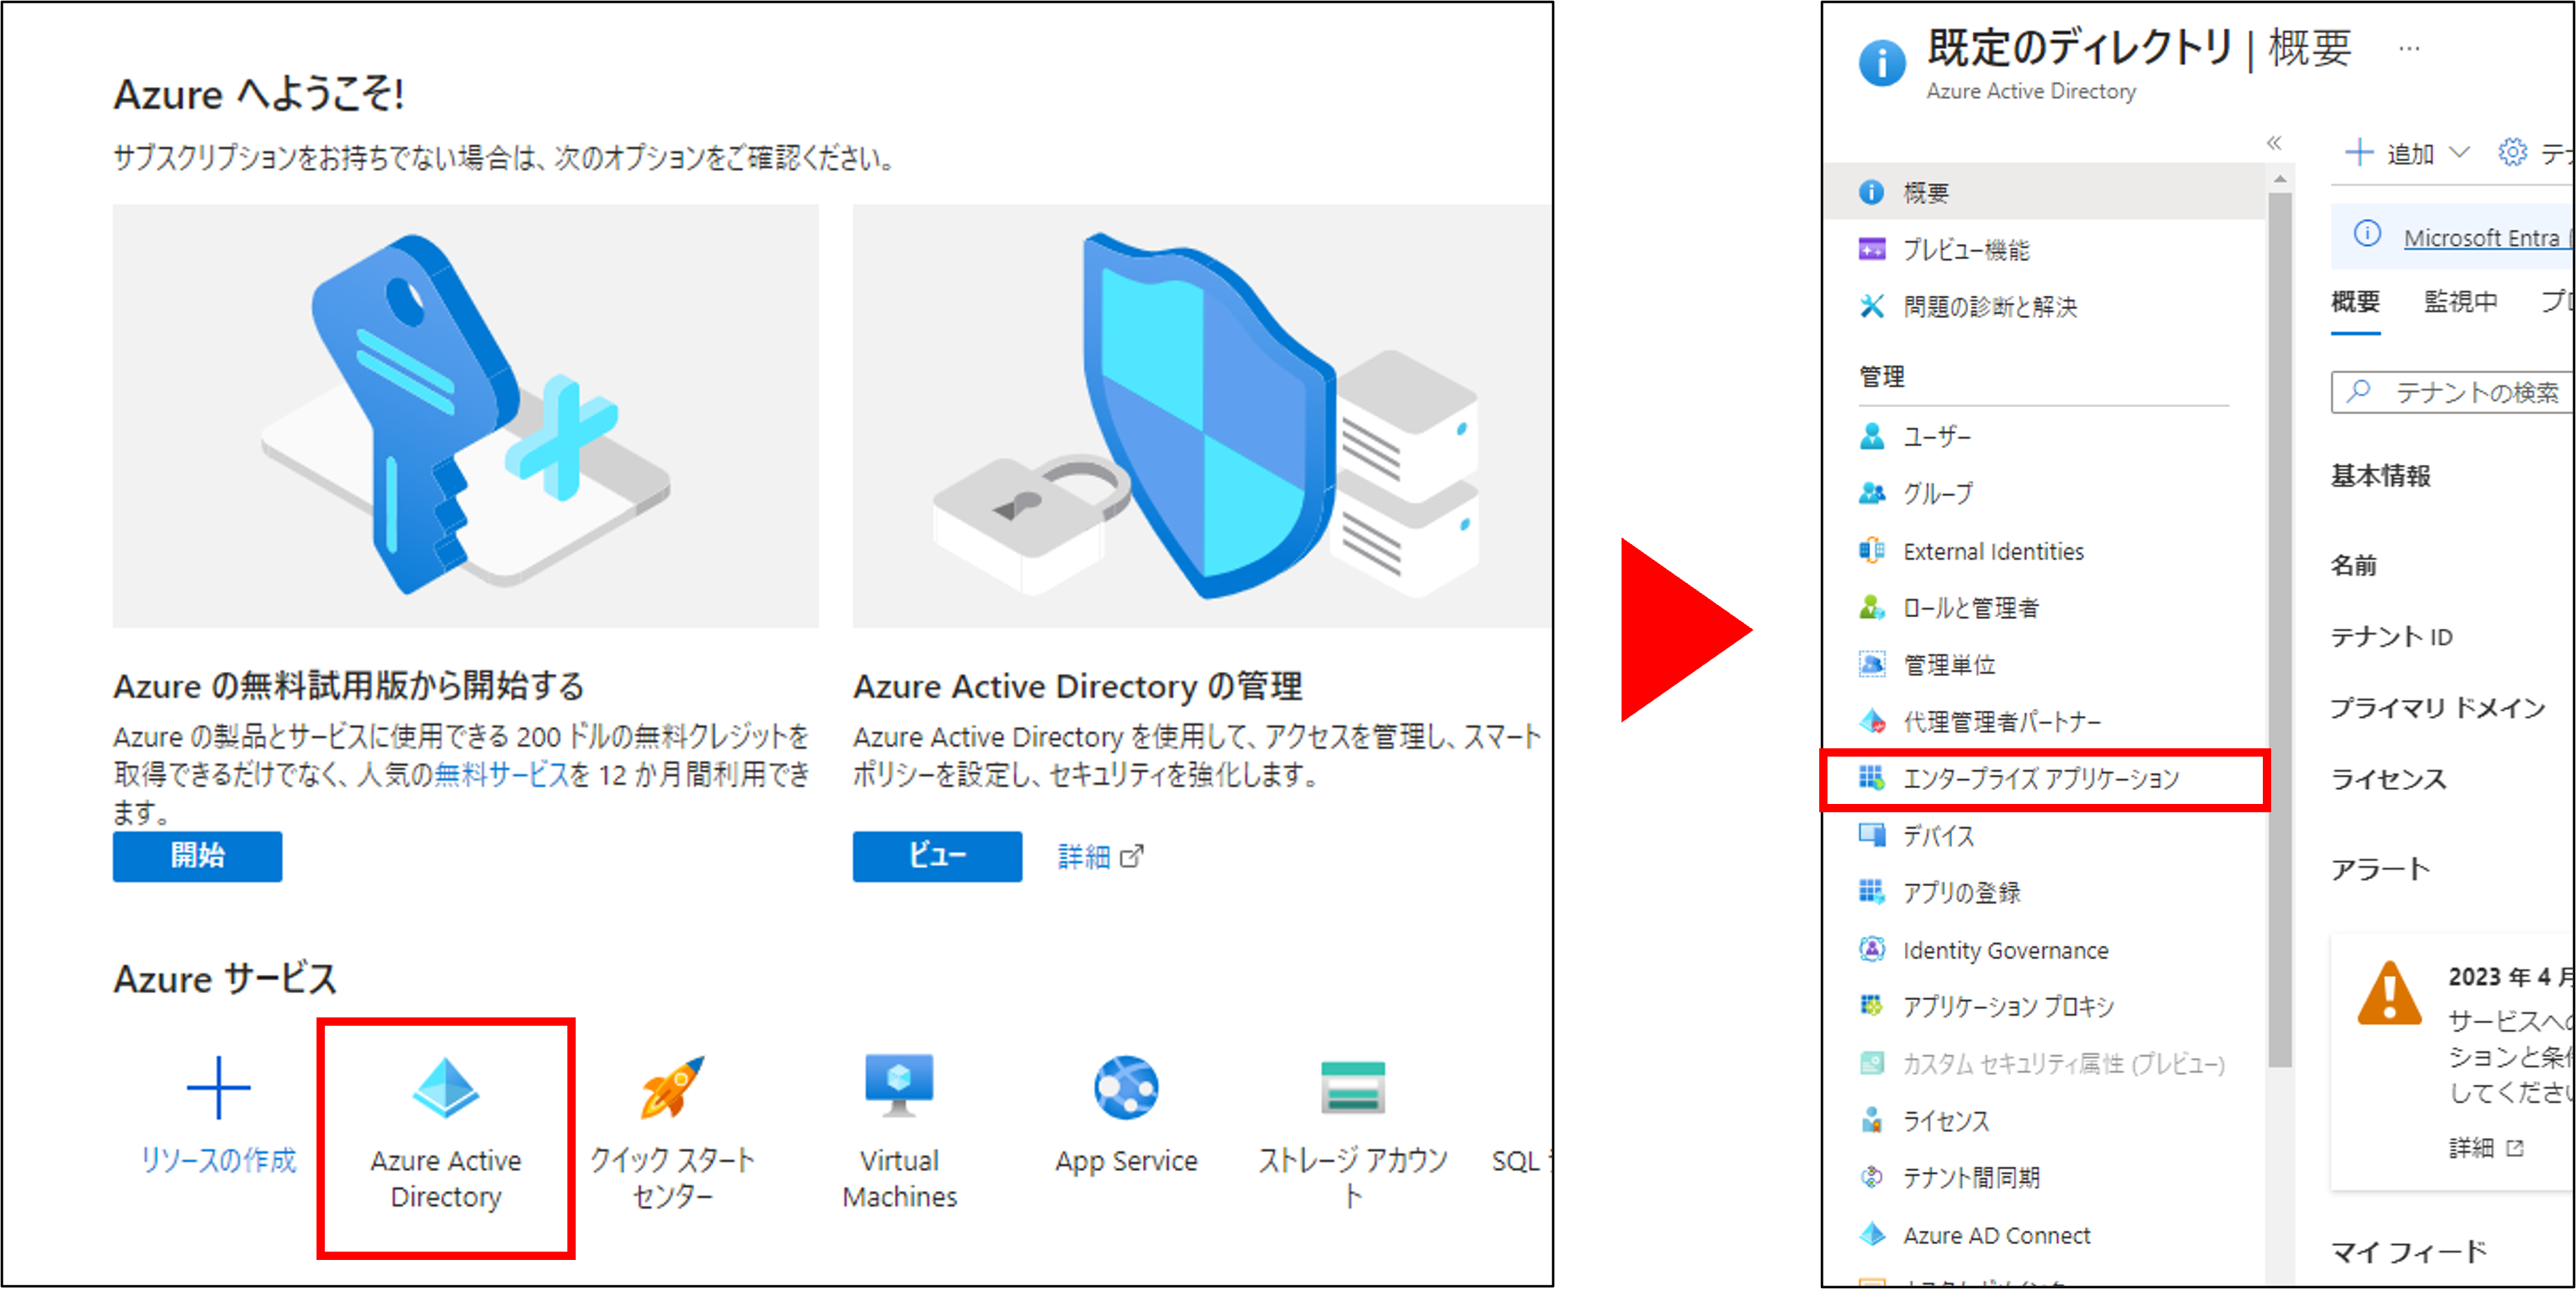
Task: Select the 概要 tab in main pane
Action: pyautogui.click(x=2355, y=301)
